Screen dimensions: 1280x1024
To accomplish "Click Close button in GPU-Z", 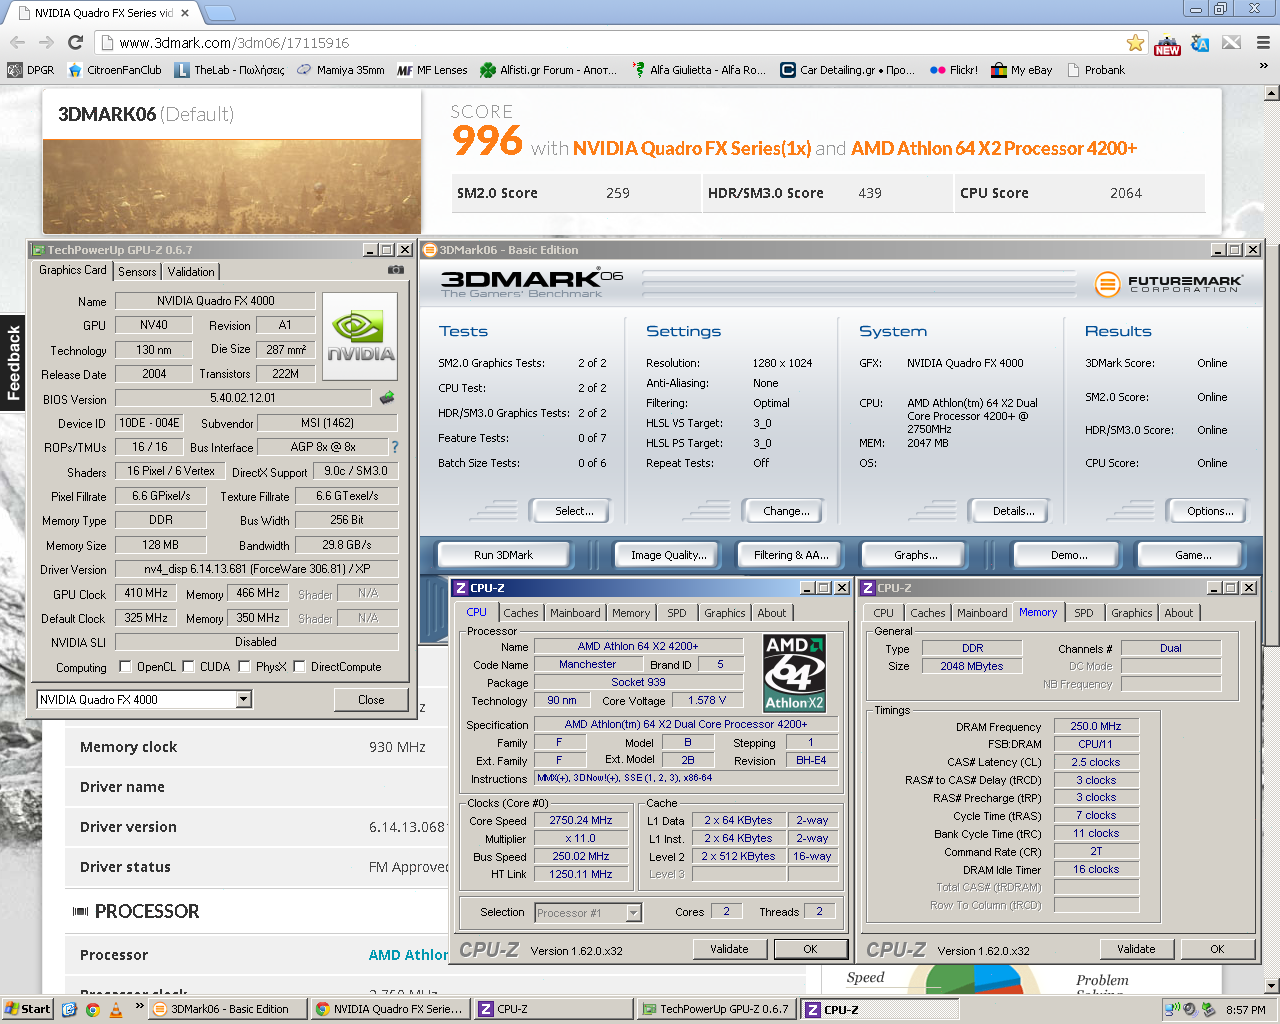I will pyautogui.click(x=371, y=700).
